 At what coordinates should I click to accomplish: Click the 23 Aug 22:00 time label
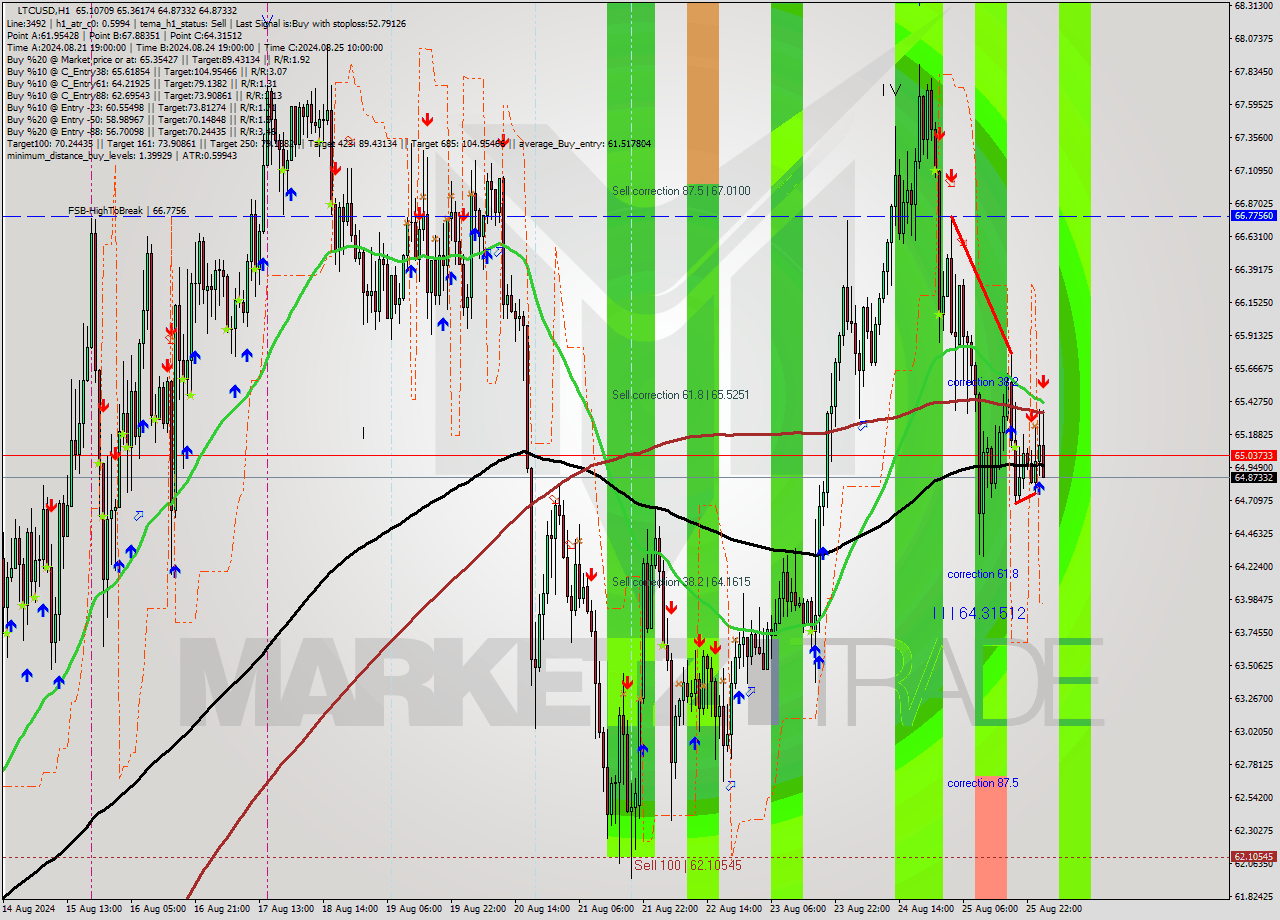click(x=863, y=909)
